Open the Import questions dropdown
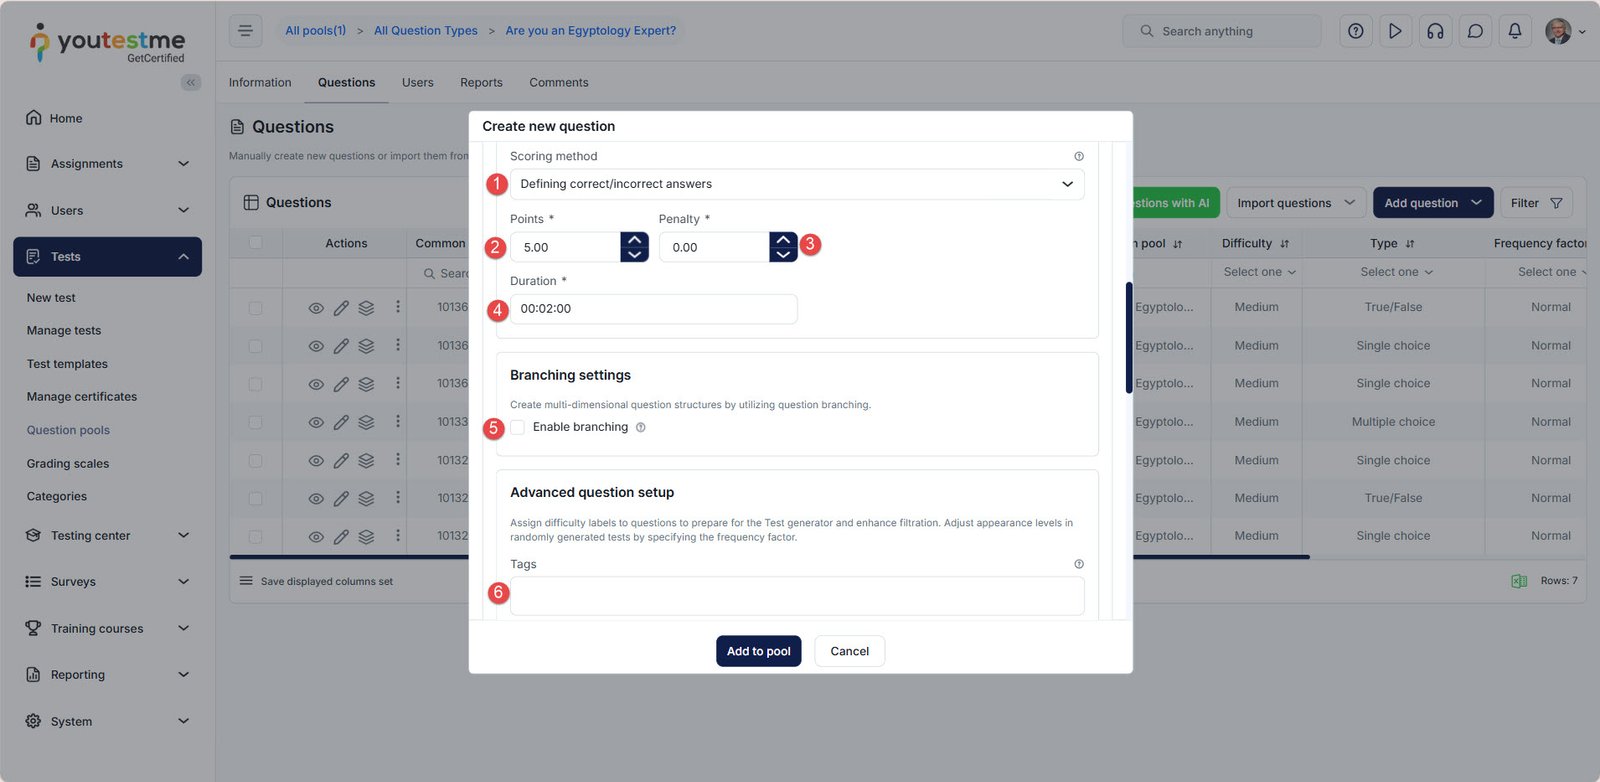The height and width of the screenshot is (782, 1600). tap(1296, 203)
